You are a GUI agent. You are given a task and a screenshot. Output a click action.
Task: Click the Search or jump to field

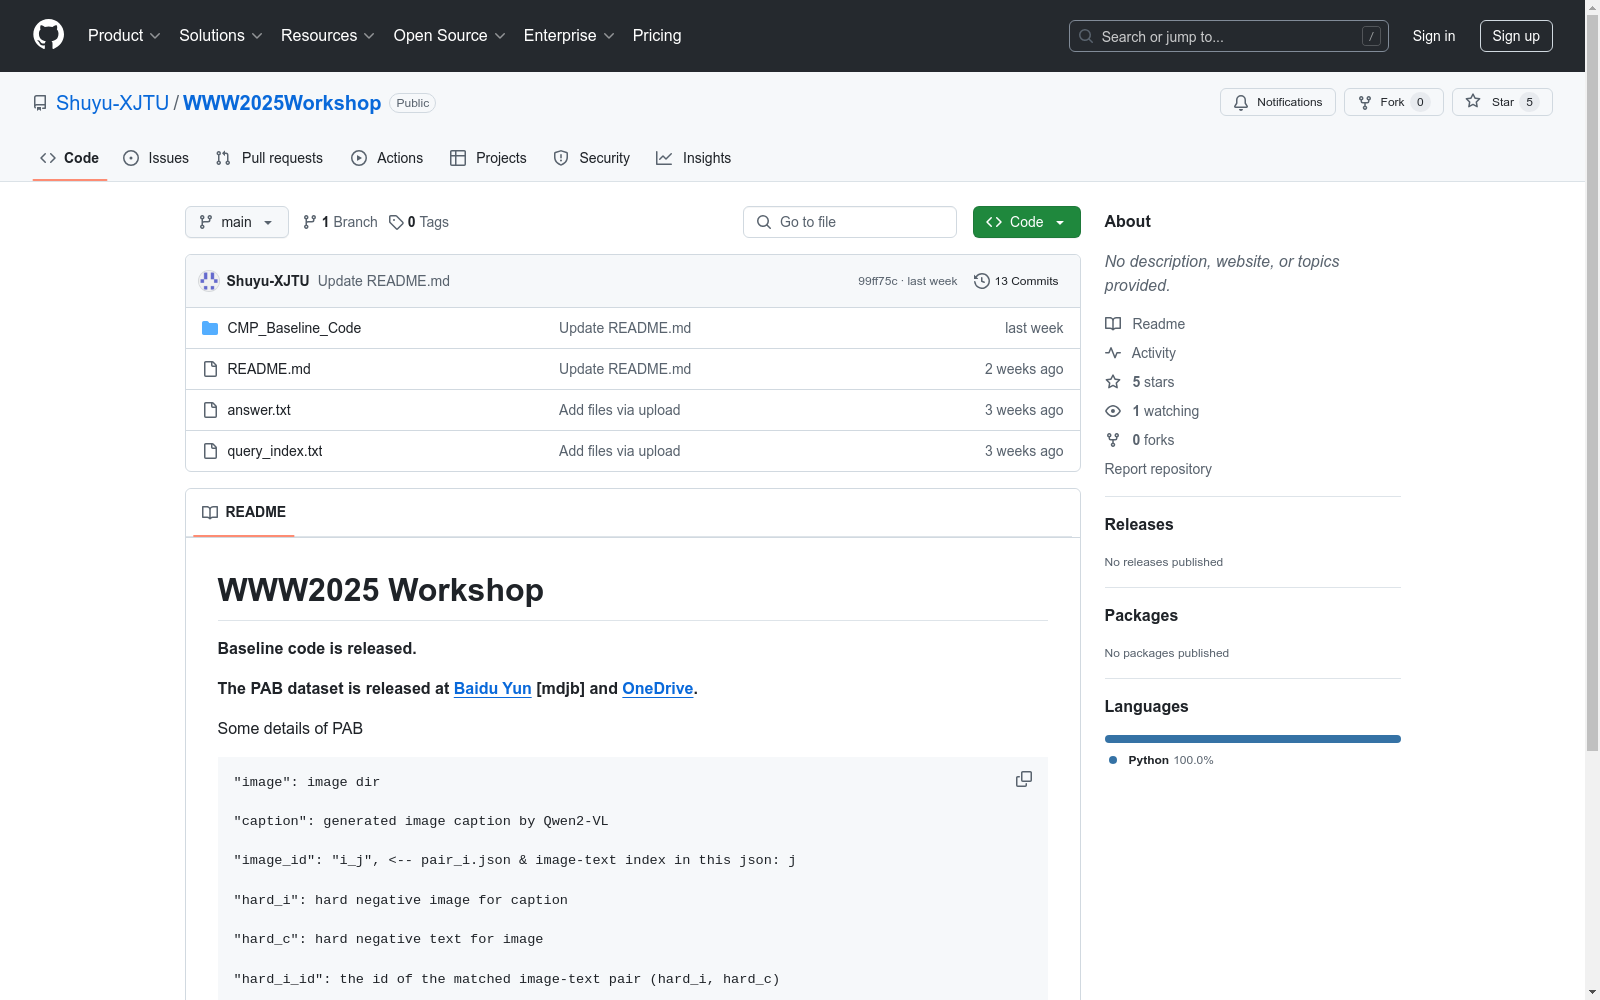point(1229,36)
